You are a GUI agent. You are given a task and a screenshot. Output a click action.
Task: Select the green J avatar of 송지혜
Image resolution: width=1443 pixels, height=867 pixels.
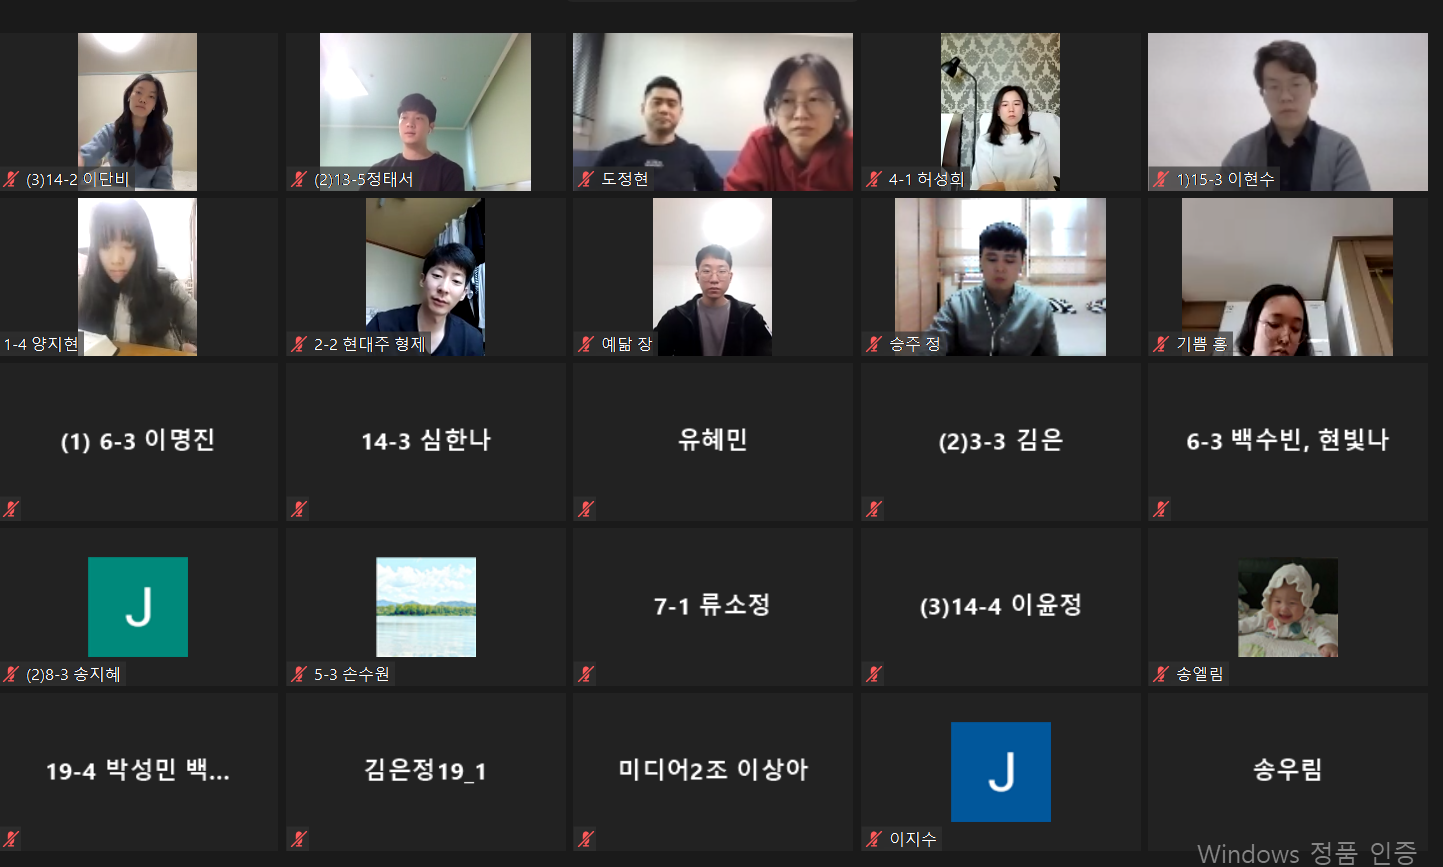pyautogui.click(x=138, y=607)
